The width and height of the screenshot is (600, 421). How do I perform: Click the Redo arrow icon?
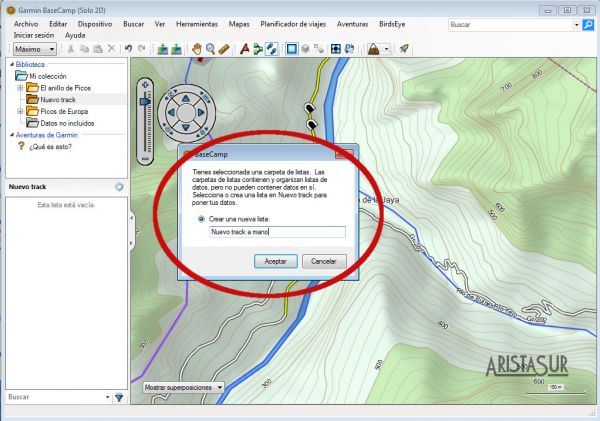click(142, 49)
